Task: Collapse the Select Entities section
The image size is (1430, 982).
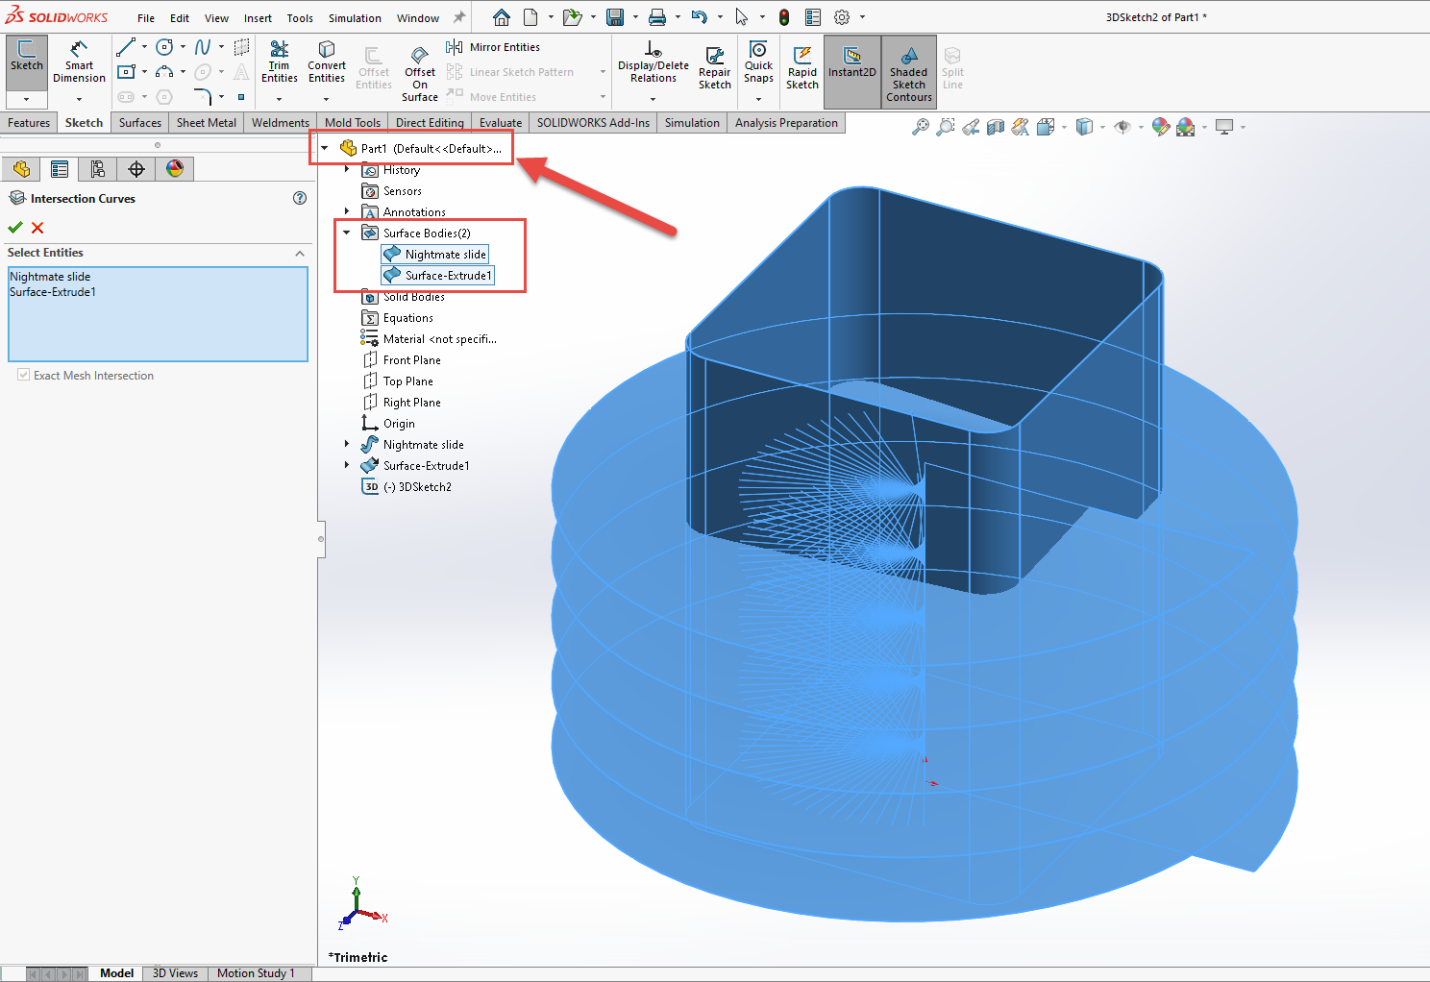Action: pos(299,253)
